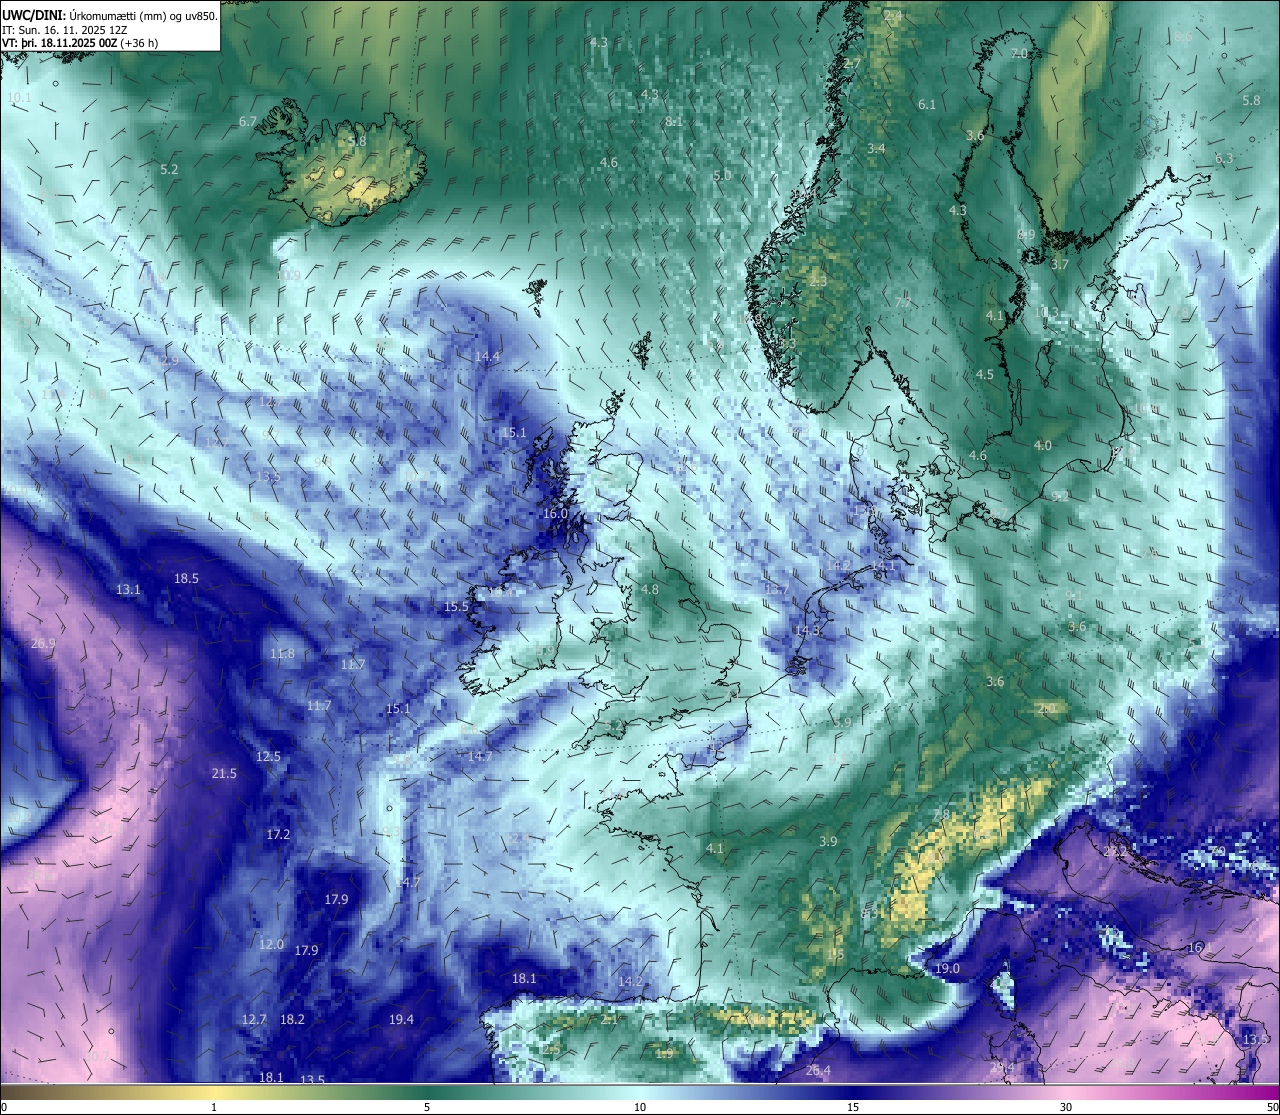This screenshot has width=1280, height=1115.
Task: Click the '26.9' value at the left edge
Action: (43, 643)
